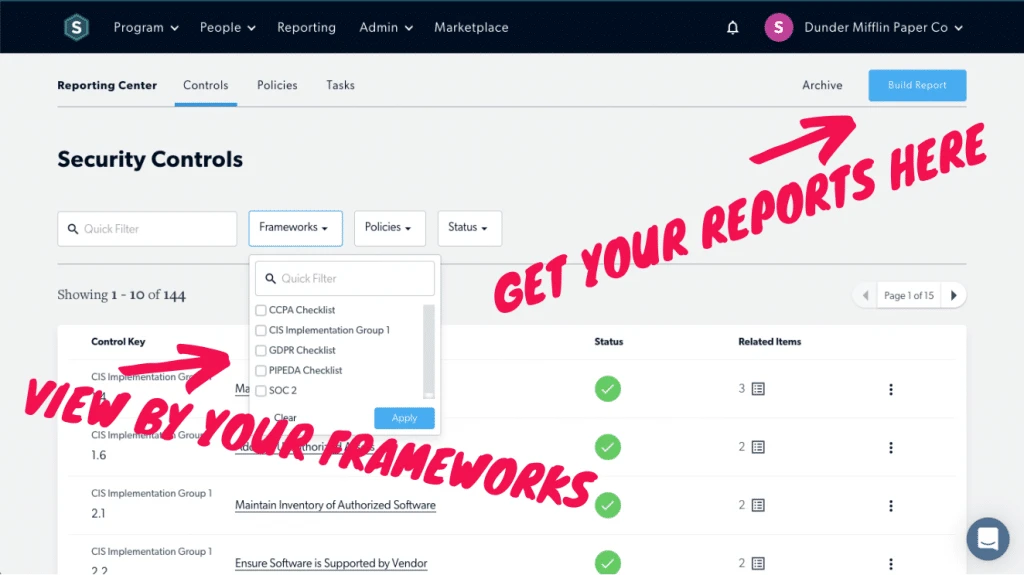Open the notifications bell icon
This screenshot has width=1024, height=575.
click(732, 28)
